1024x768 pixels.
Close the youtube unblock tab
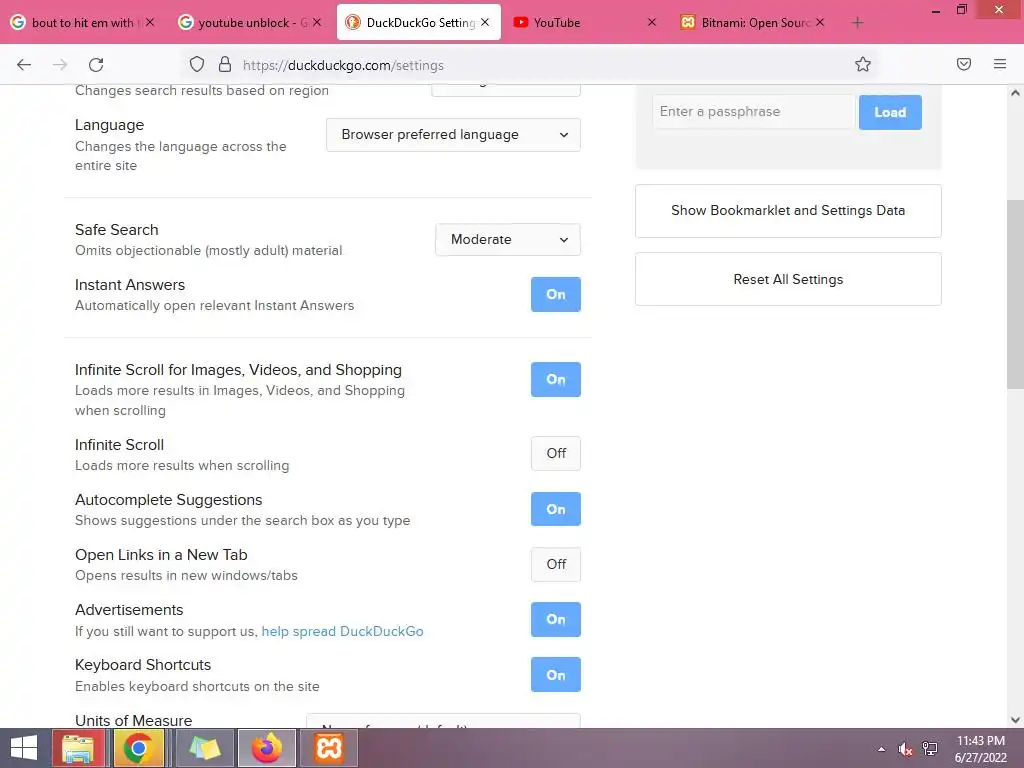tap(317, 22)
